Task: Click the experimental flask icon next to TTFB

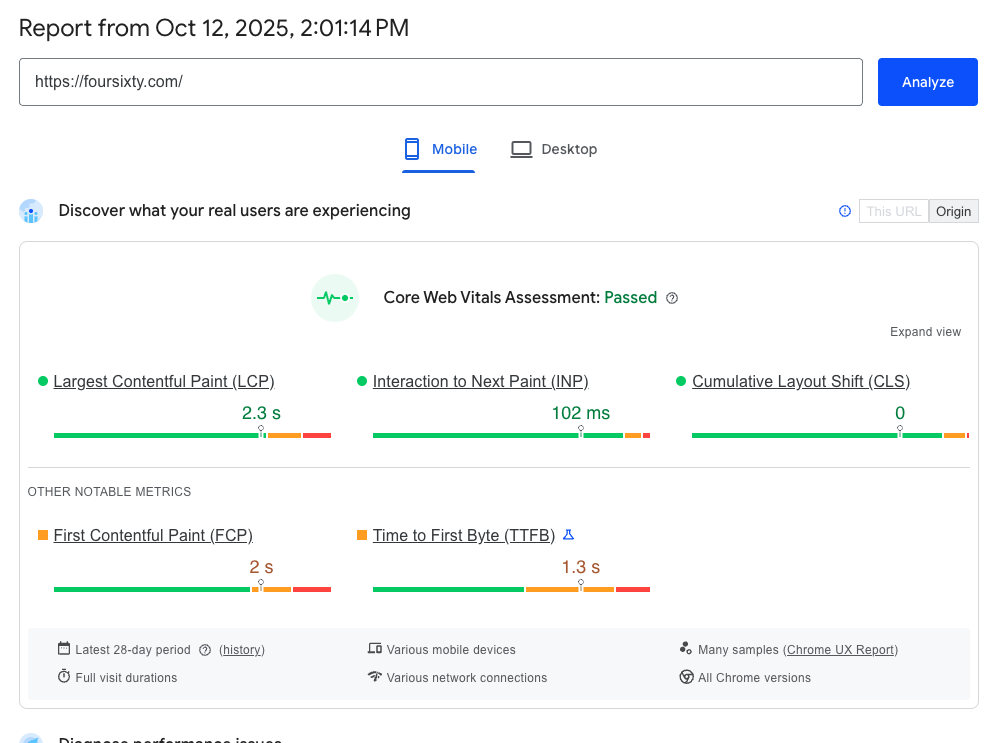Action: coord(569,534)
